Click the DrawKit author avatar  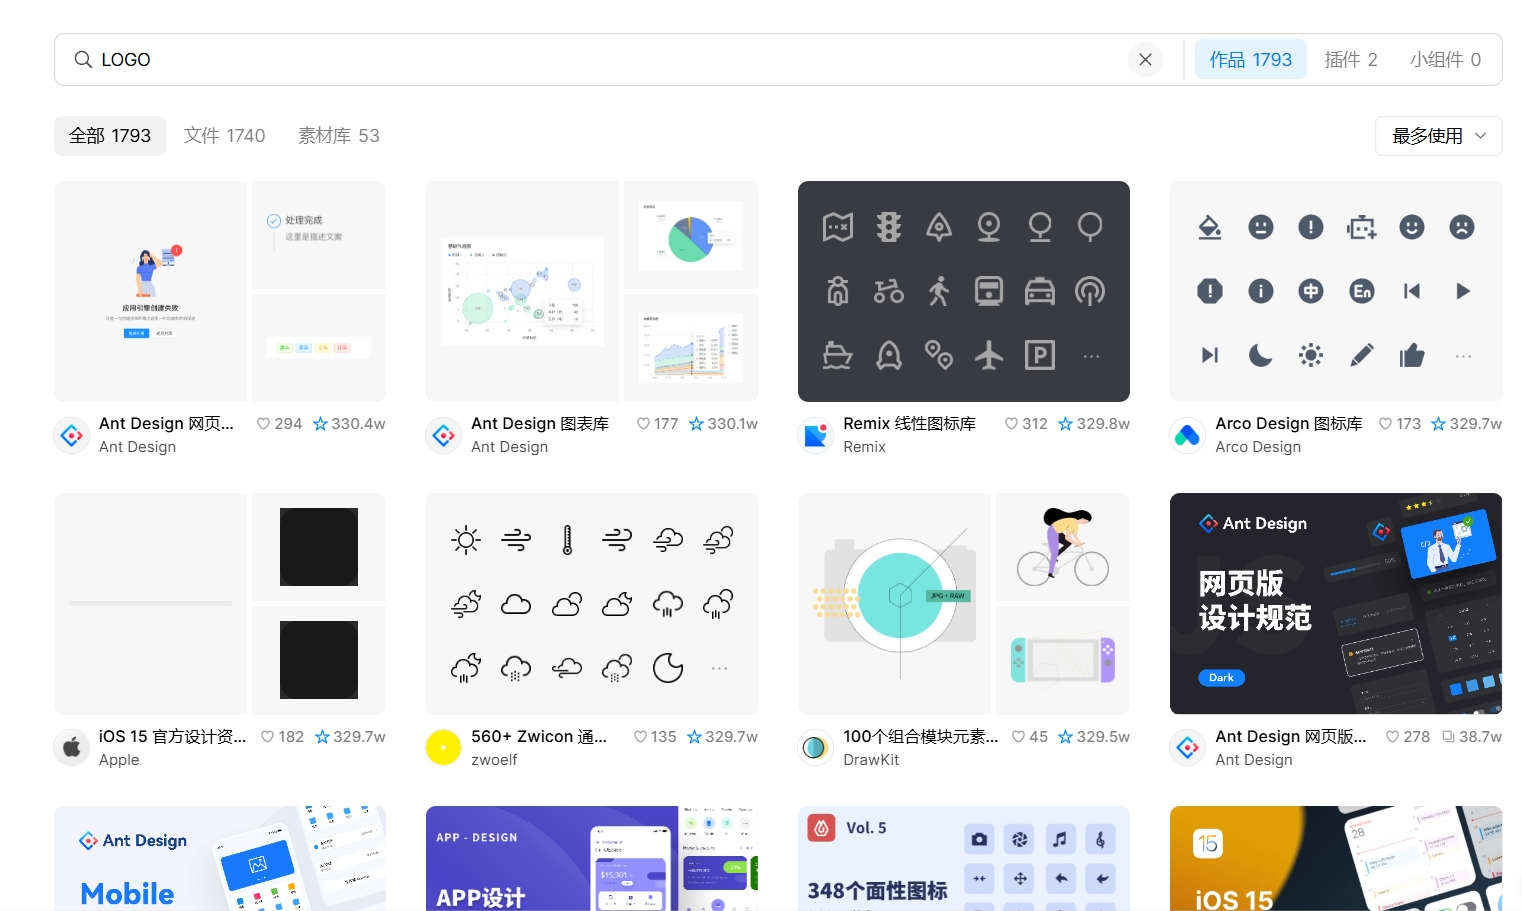816,747
